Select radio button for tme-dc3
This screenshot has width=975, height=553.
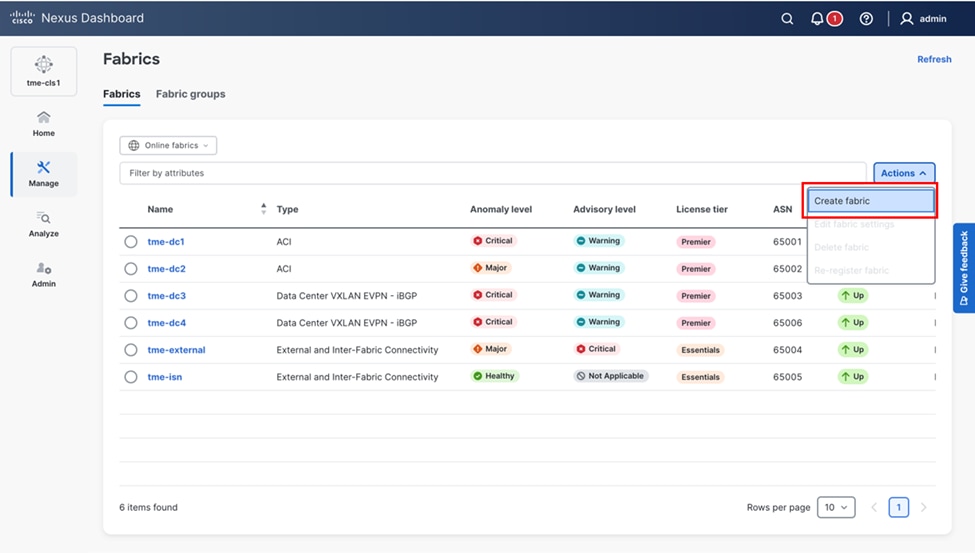[x=131, y=296]
